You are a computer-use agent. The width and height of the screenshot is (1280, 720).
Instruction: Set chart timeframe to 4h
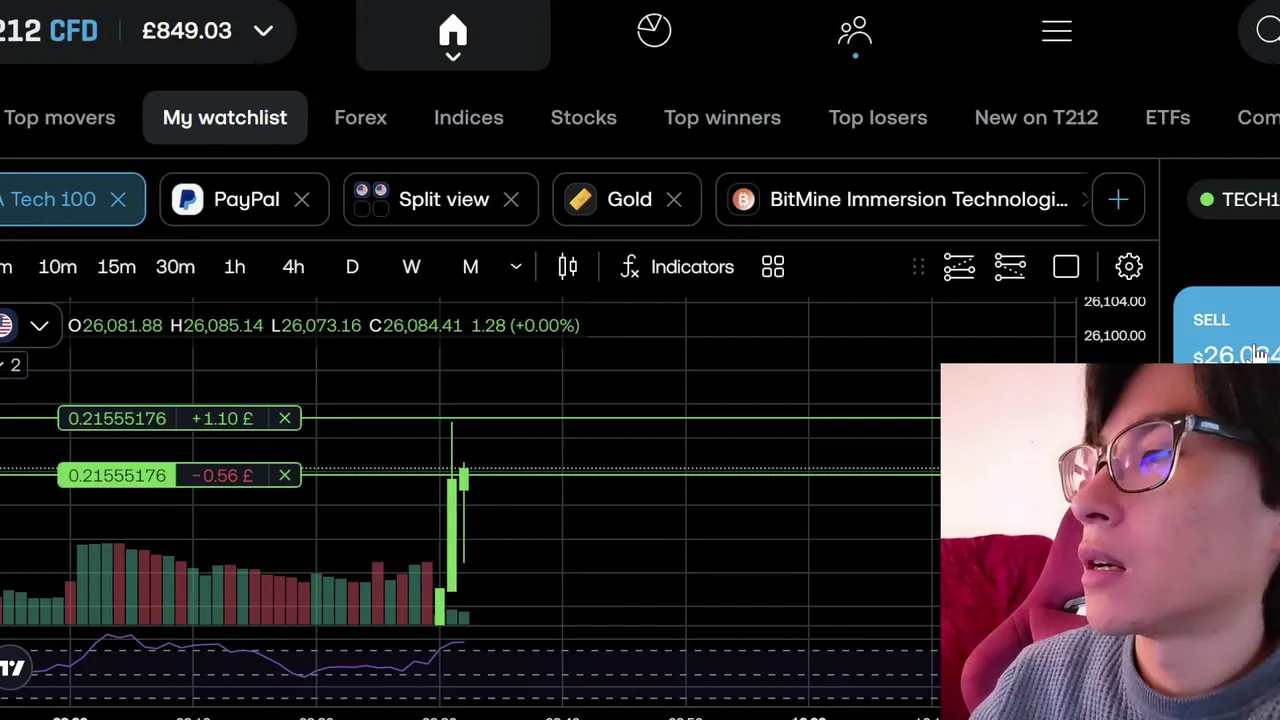tap(293, 267)
